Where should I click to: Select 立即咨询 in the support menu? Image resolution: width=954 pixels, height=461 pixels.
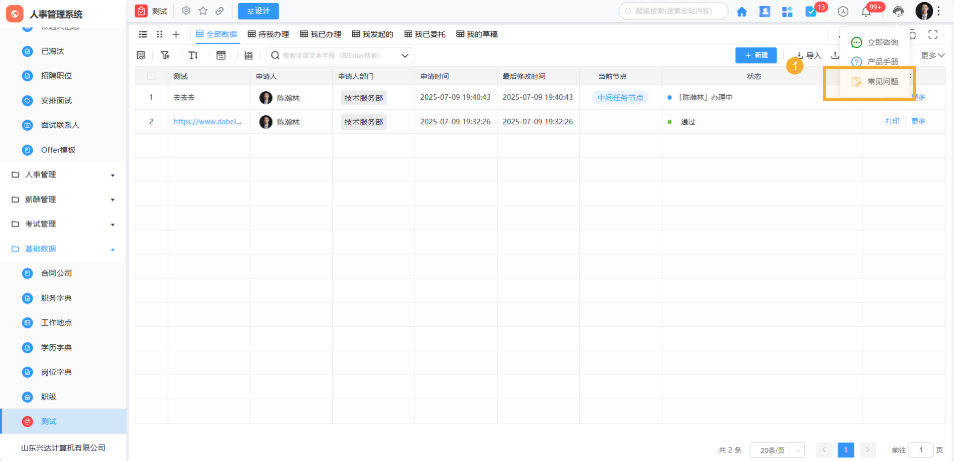pos(875,43)
